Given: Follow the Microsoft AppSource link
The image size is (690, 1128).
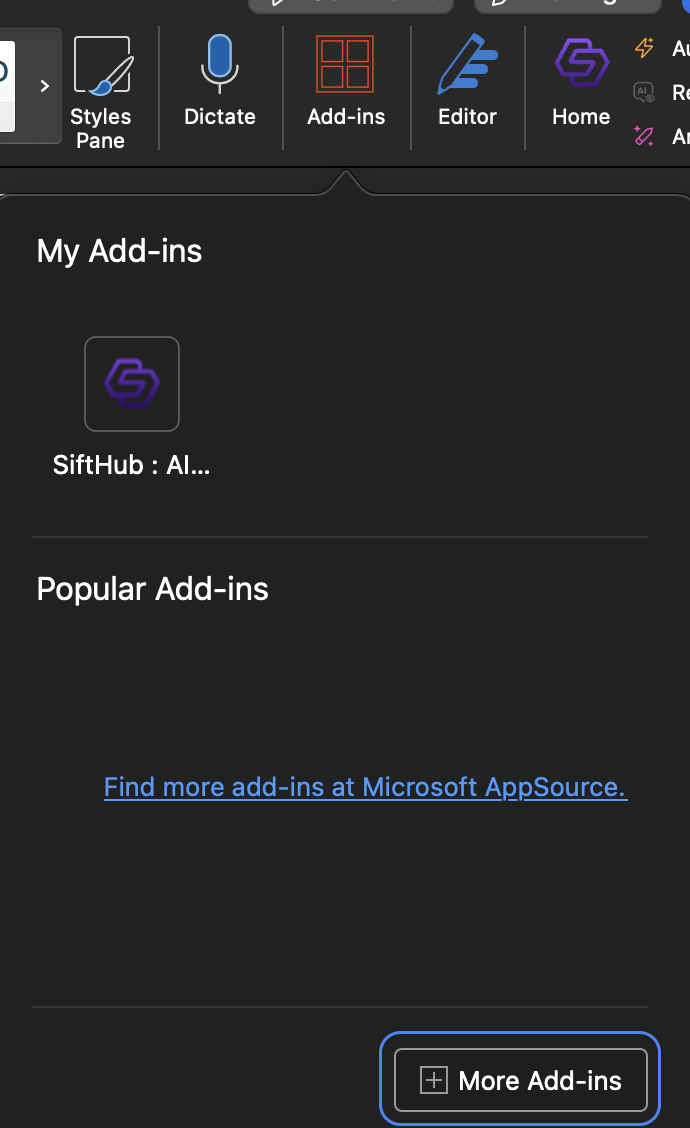Looking at the screenshot, I should point(365,787).
